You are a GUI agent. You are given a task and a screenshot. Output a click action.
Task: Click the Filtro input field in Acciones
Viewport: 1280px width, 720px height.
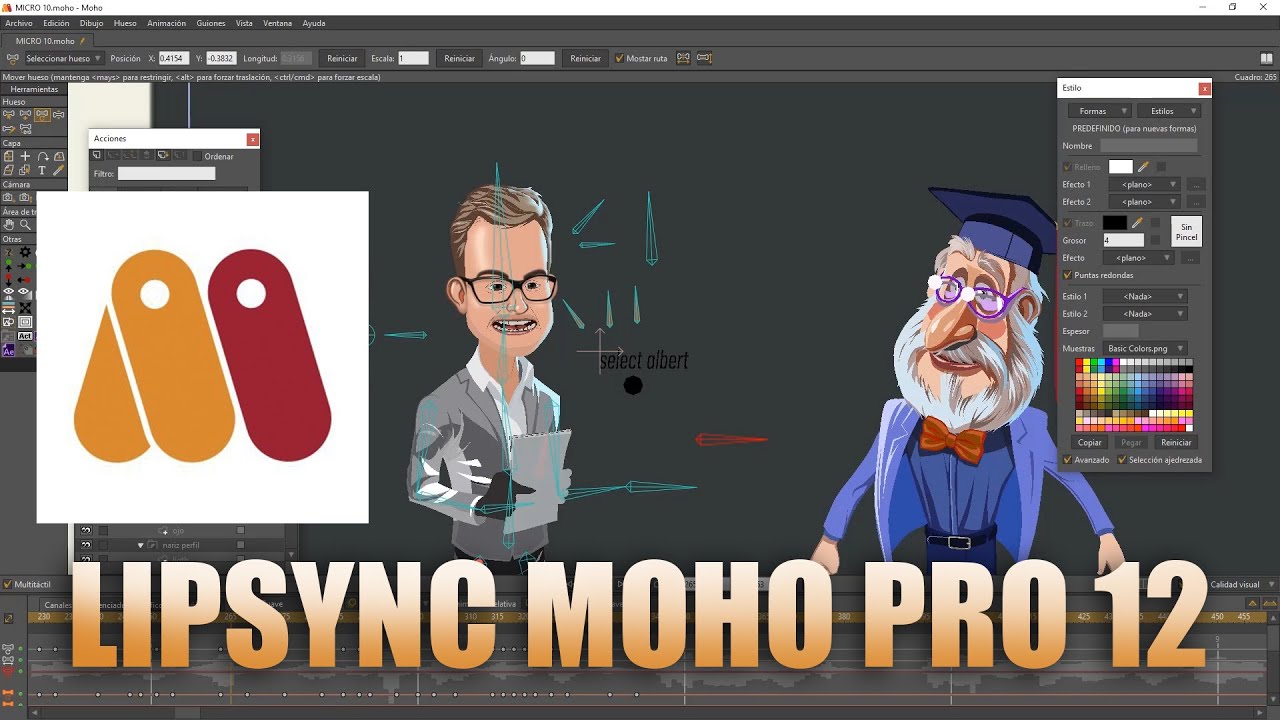pos(166,174)
